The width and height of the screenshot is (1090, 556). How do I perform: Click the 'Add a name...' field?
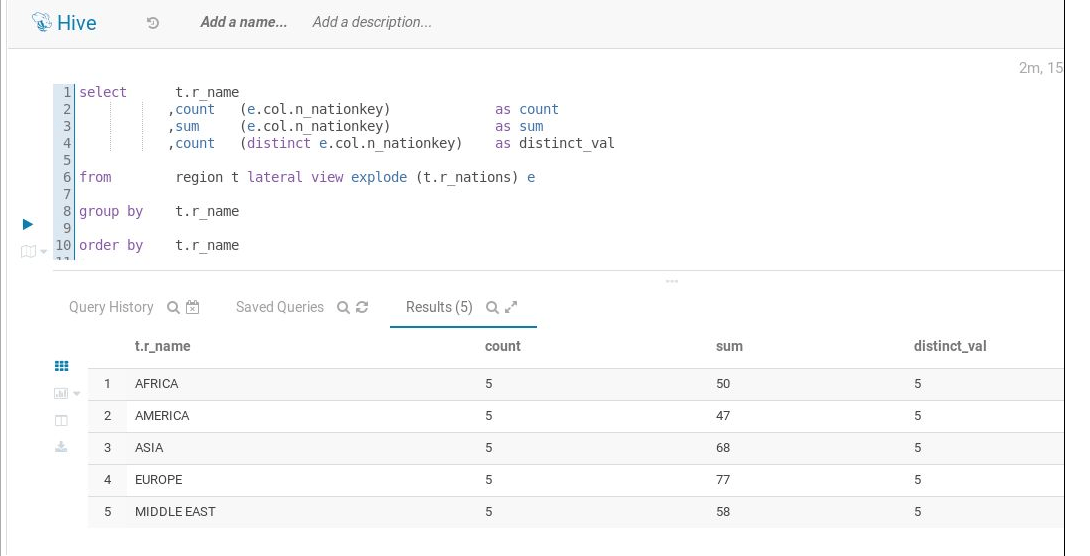pos(243,22)
